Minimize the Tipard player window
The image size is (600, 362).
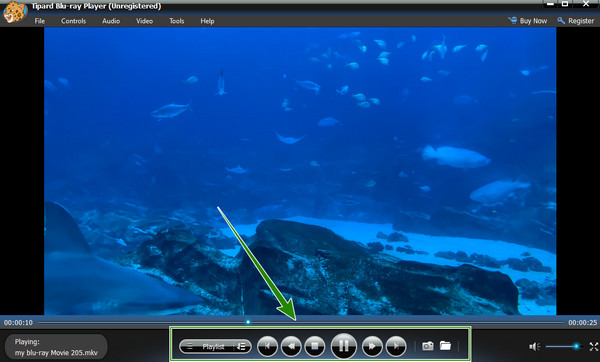550,4
